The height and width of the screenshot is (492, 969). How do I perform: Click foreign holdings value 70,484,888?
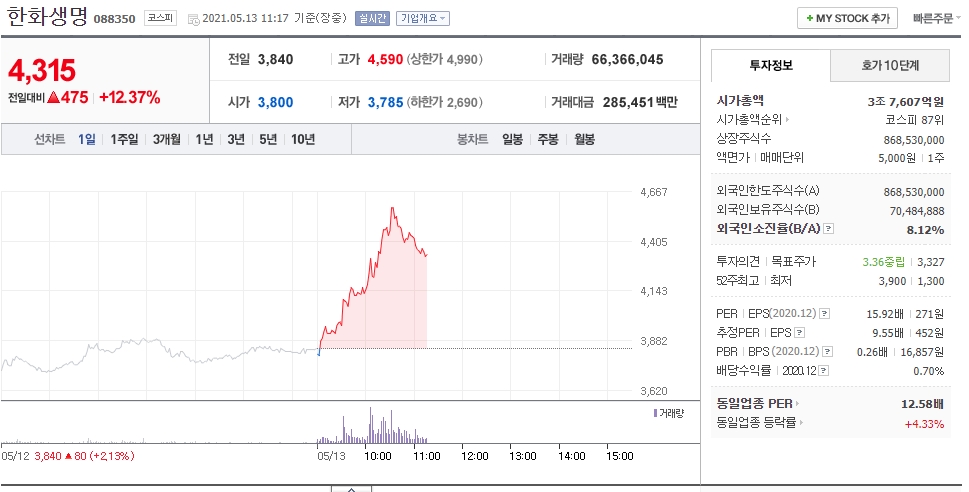917,211
